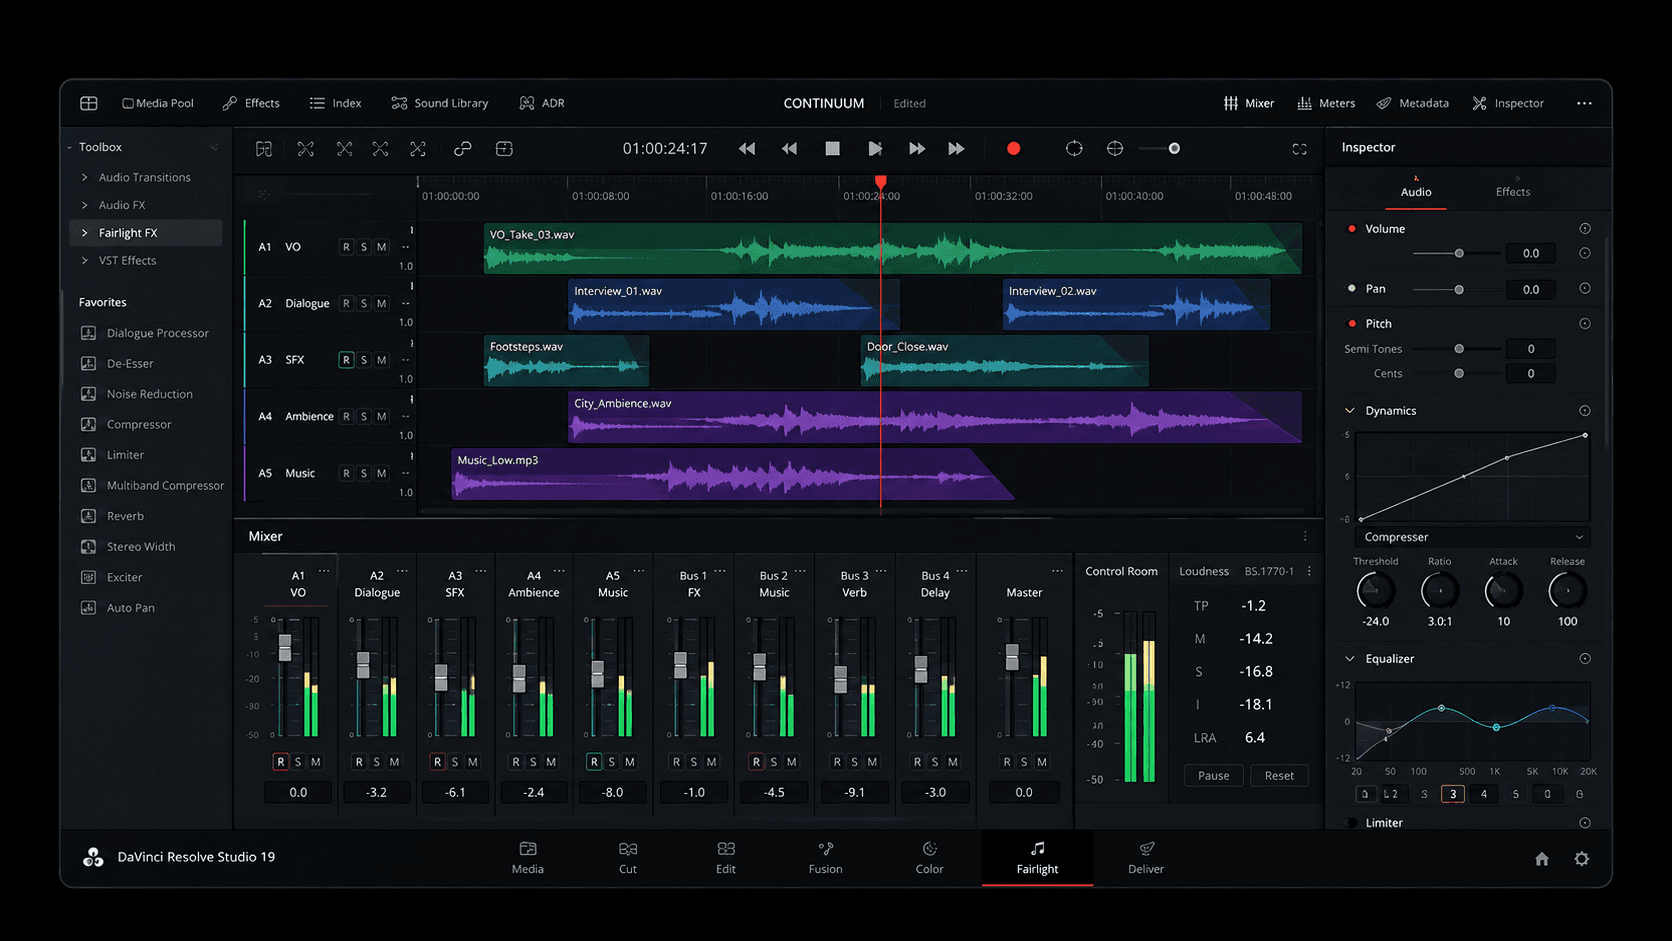Click the fullscreen expand icon

(1299, 149)
